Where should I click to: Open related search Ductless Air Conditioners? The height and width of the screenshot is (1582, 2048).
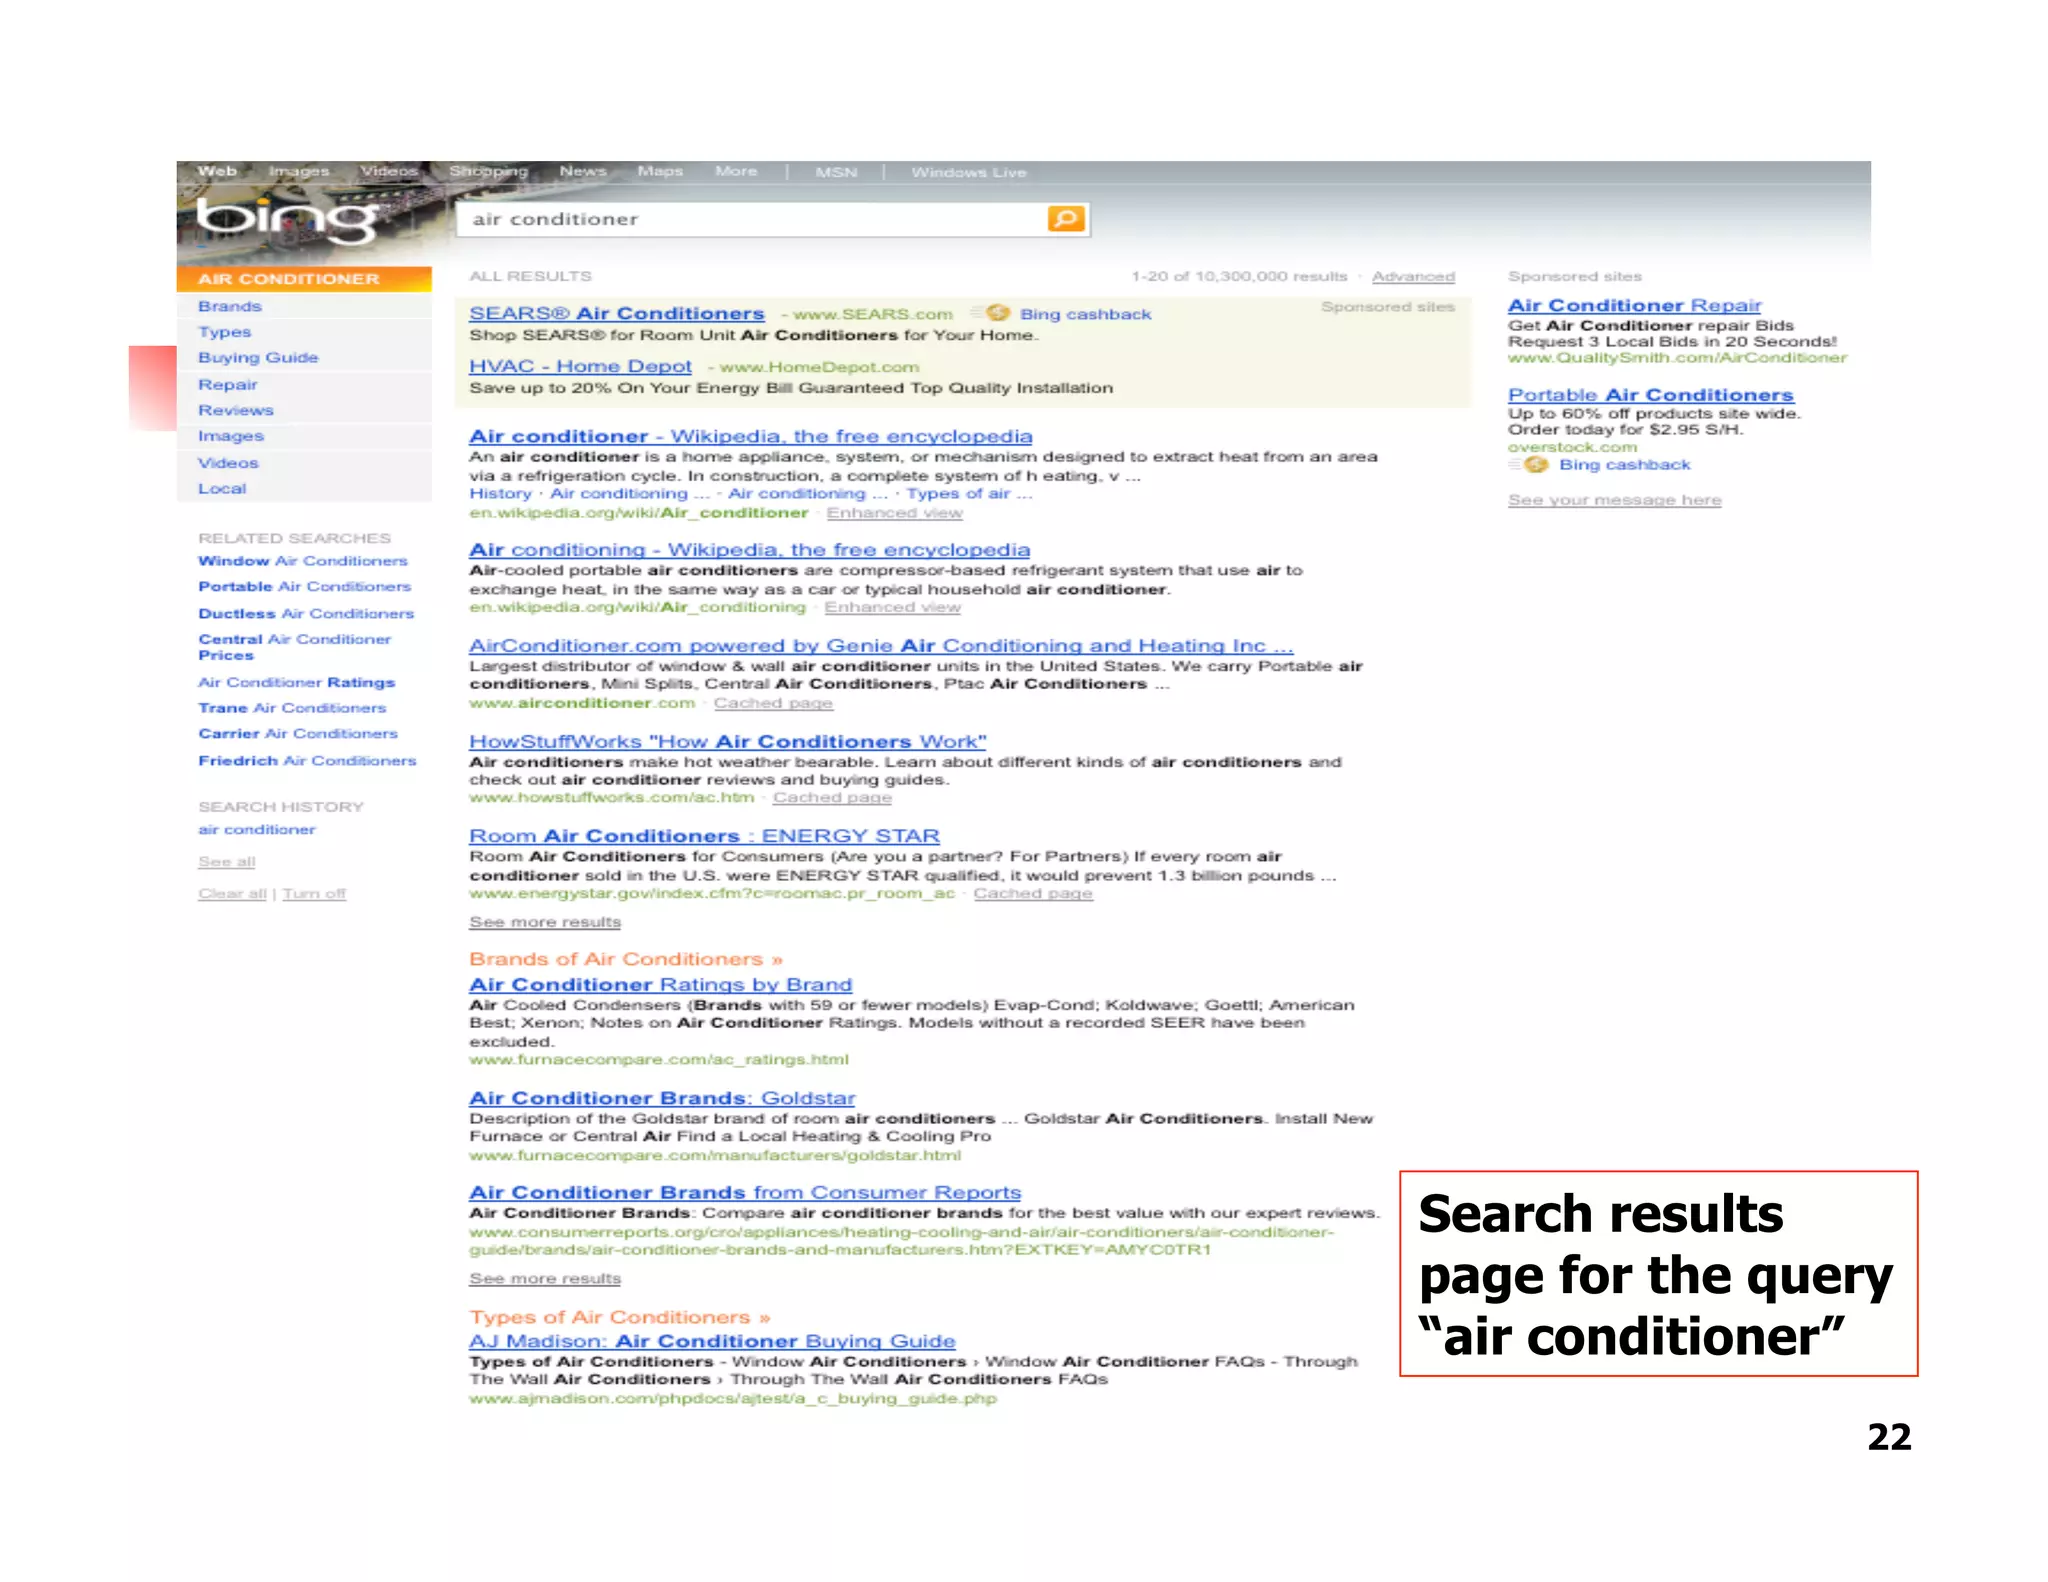(x=306, y=614)
